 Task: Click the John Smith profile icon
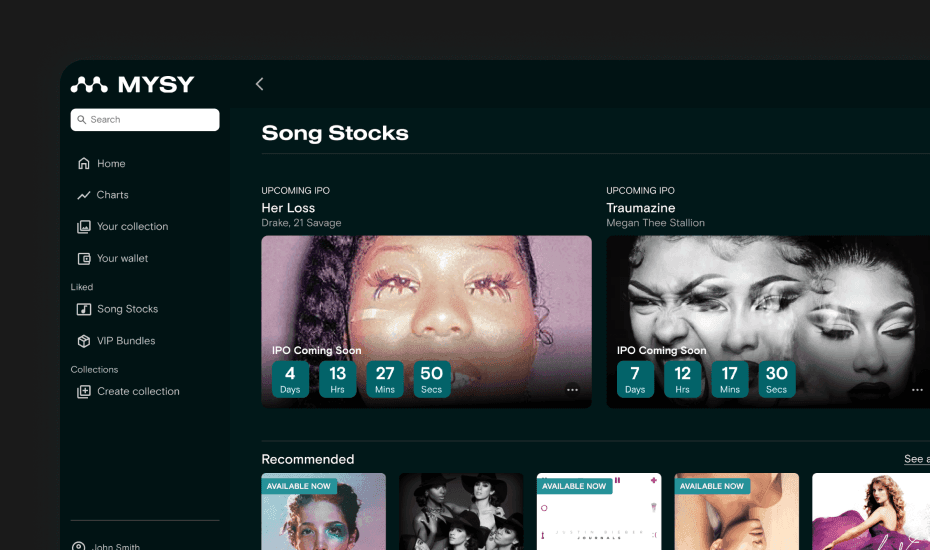coord(79,546)
